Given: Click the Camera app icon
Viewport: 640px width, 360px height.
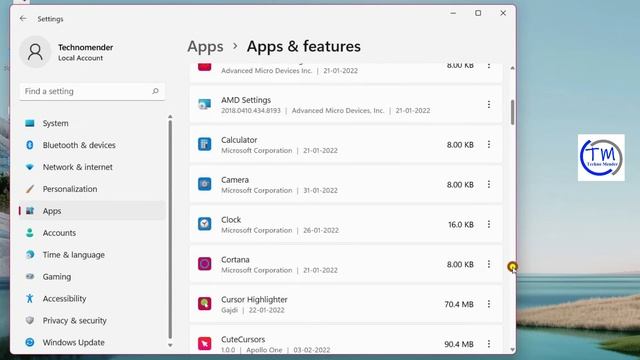Looking at the screenshot, I should (204, 184).
